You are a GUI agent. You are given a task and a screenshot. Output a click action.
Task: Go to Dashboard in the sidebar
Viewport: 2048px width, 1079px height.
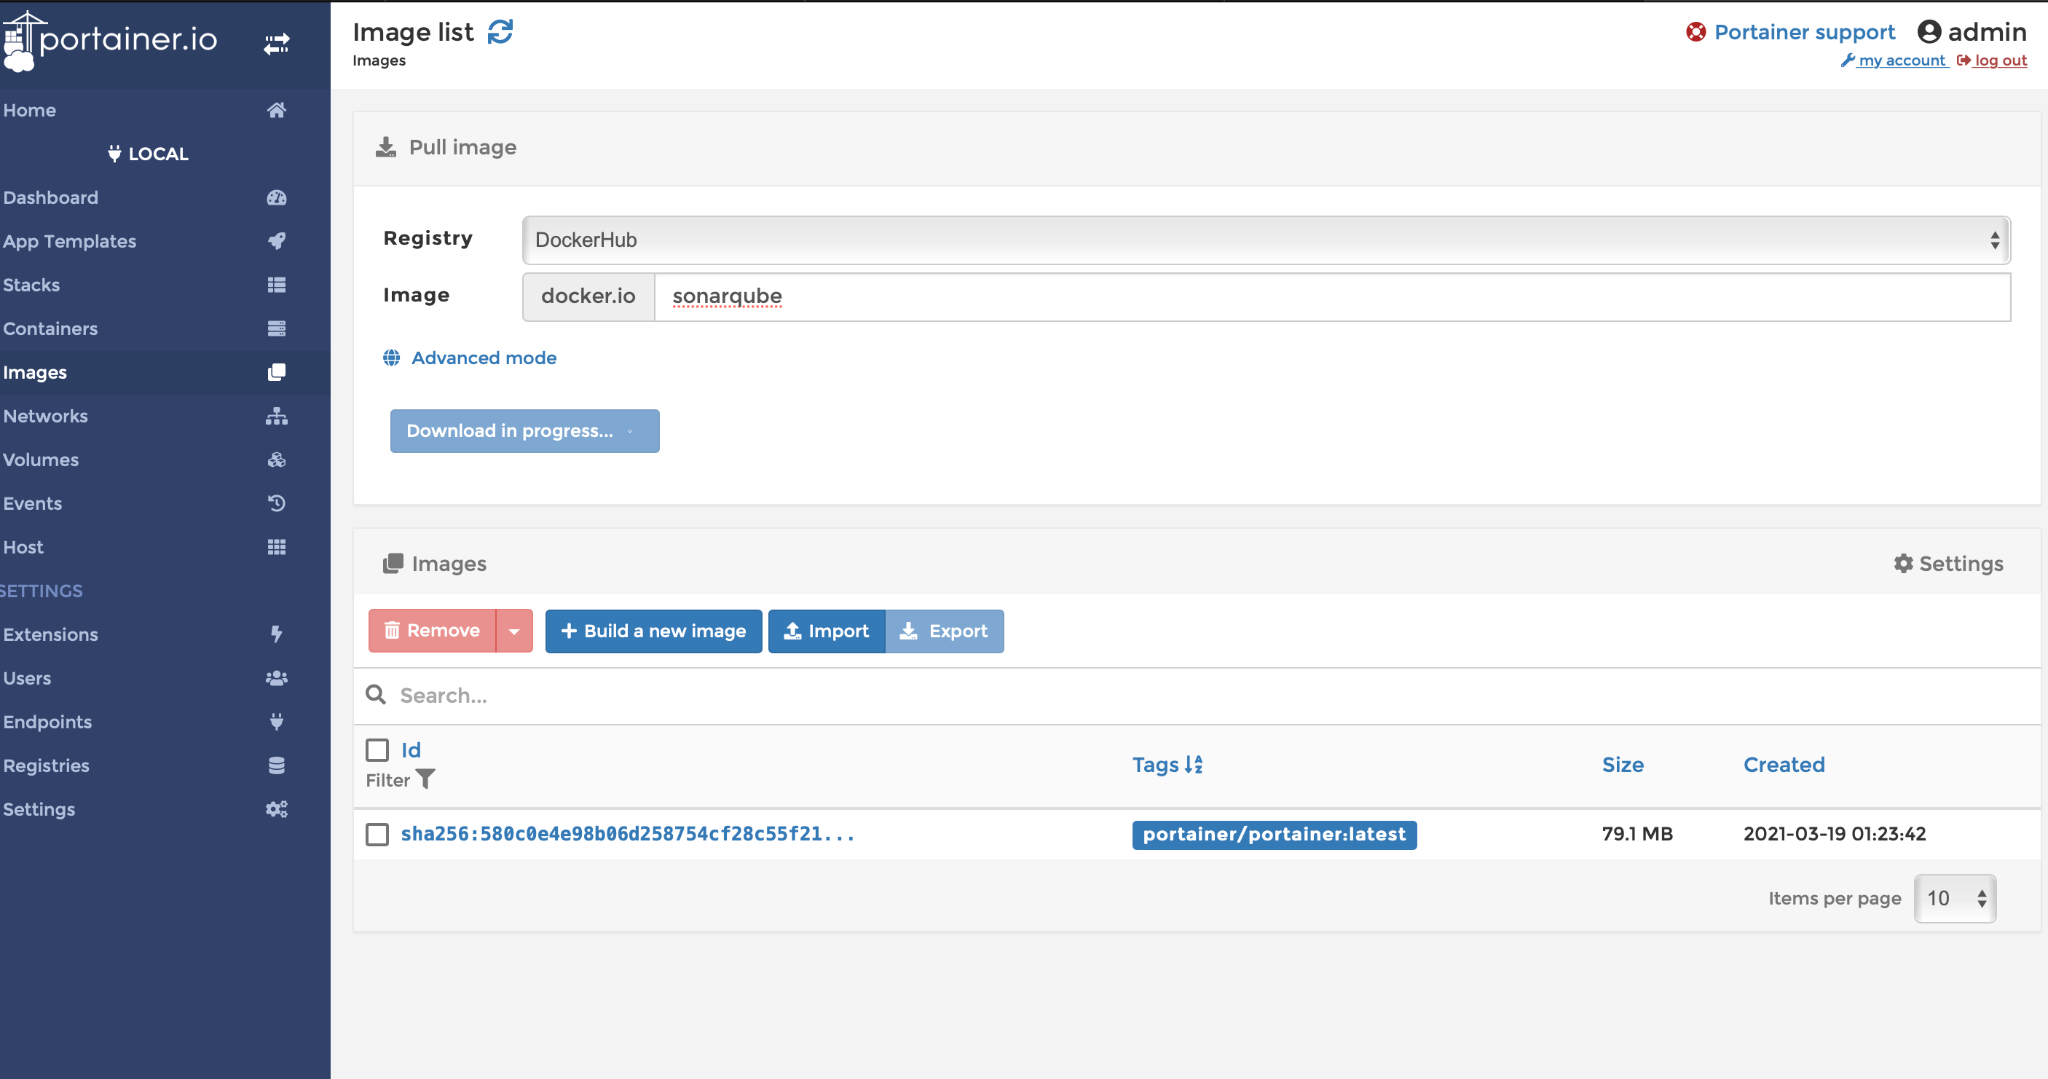coord(51,198)
